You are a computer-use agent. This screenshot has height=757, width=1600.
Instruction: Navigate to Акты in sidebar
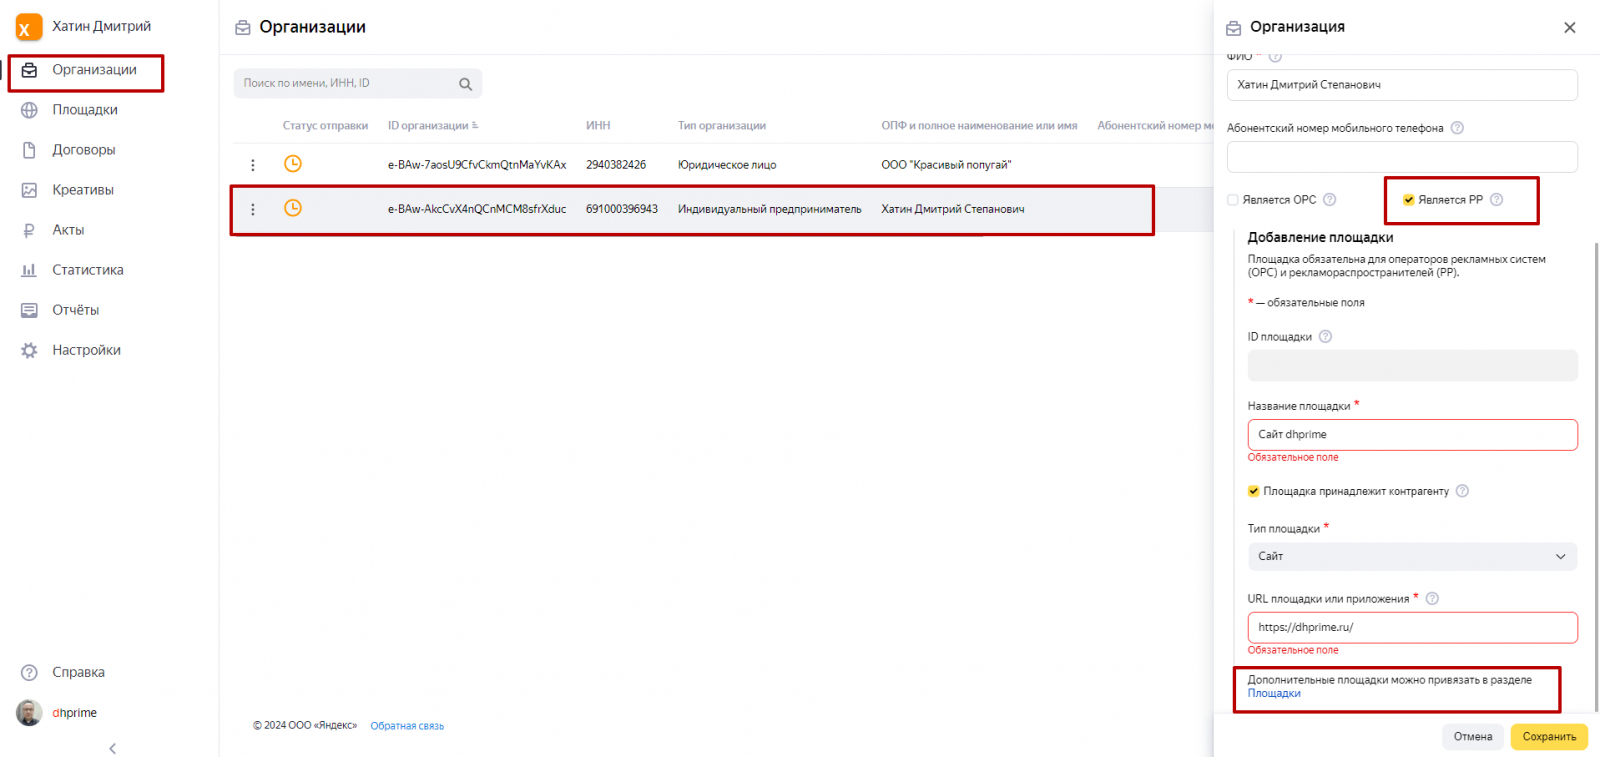[x=68, y=230]
